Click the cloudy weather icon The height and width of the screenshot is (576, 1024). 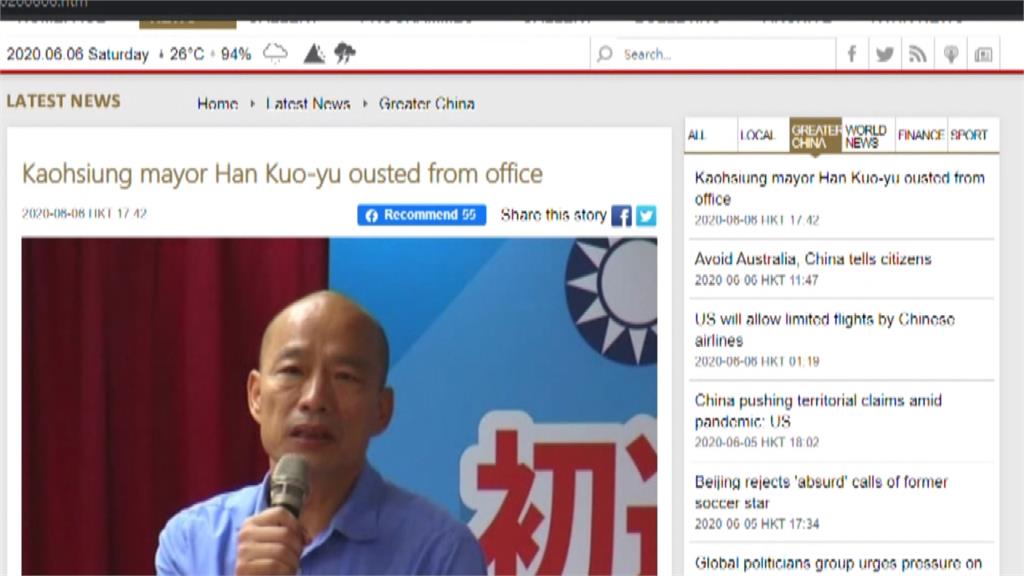(275, 53)
